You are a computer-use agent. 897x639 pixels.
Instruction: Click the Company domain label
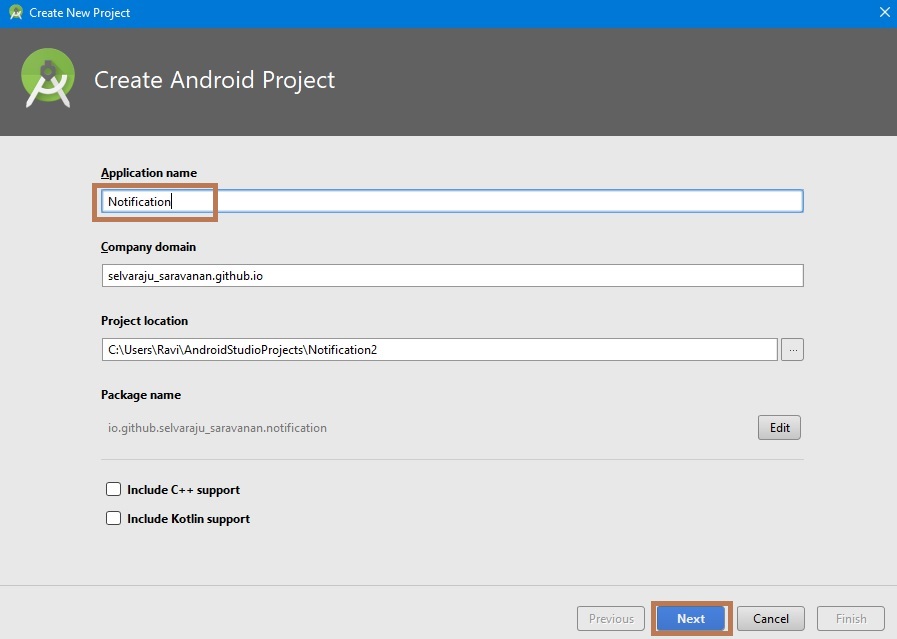[x=148, y=247]
